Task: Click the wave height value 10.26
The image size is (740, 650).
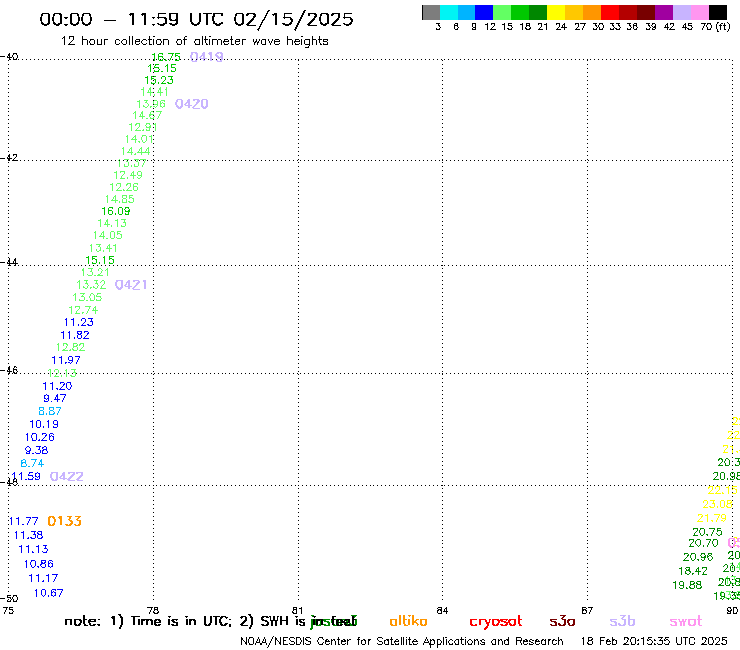Action: (x=40, y=437)
